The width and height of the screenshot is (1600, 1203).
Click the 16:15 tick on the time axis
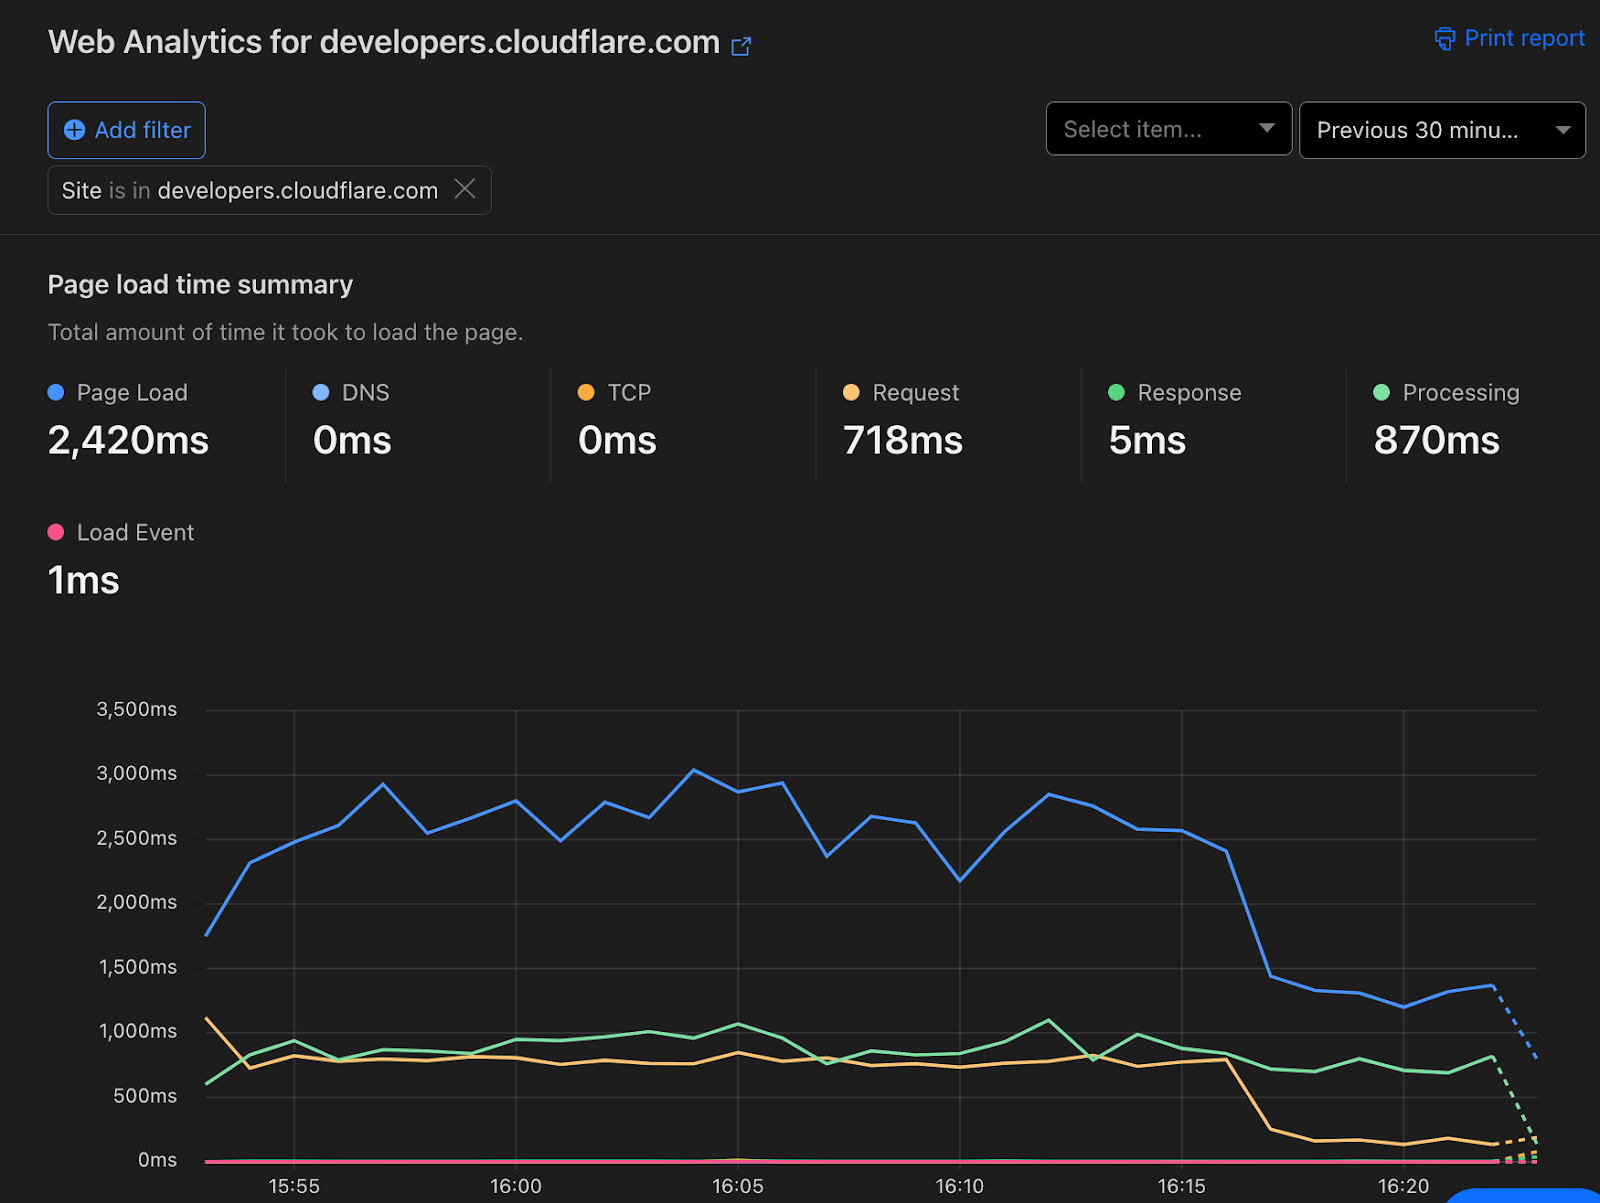pyautogui.click(x=1182, y=1186)
